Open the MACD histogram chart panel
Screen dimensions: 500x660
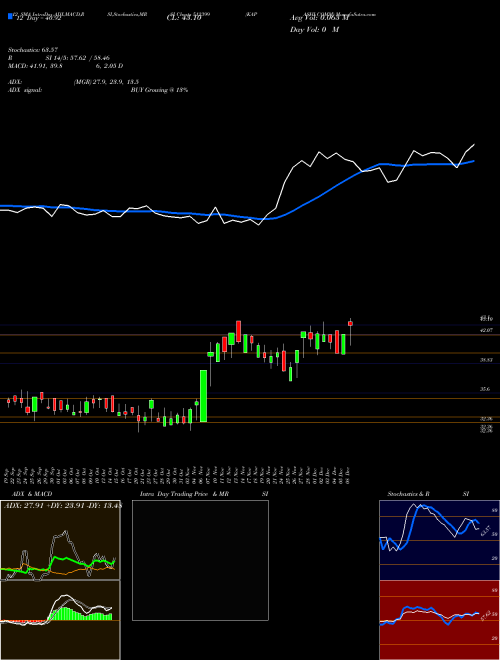pyautogui.click(x=60, y=620)
